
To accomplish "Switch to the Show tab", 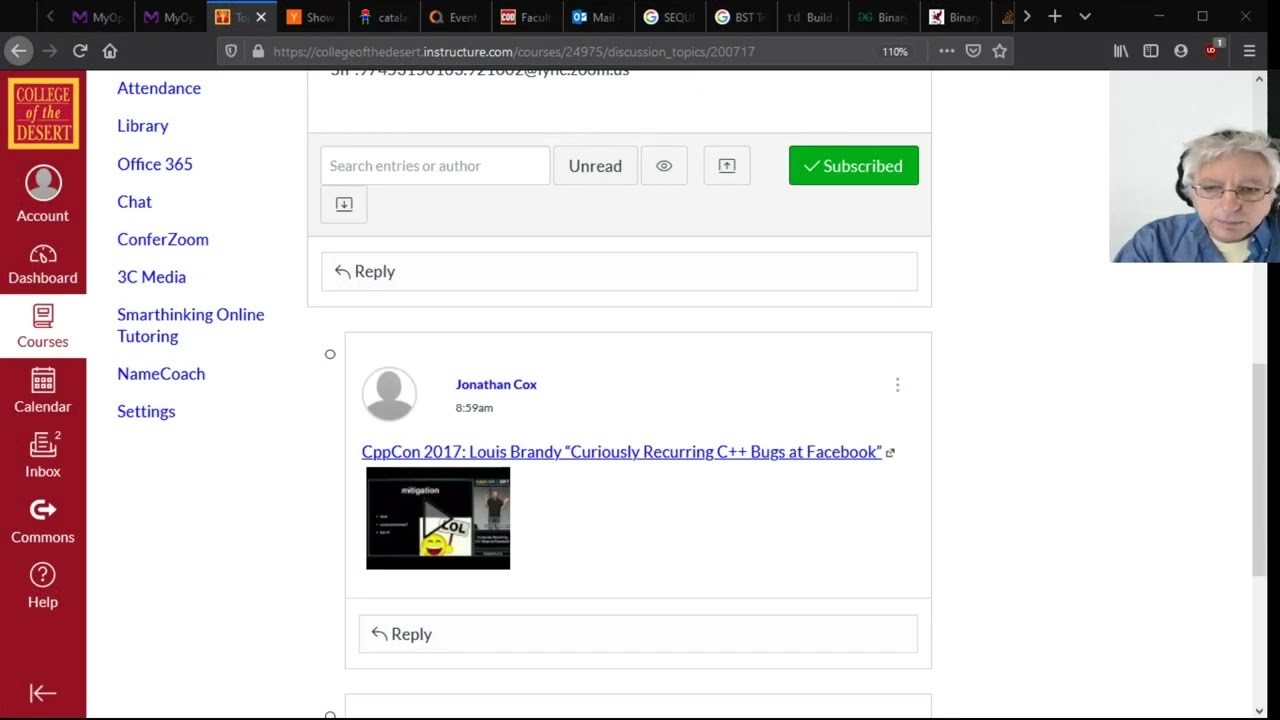I will click(312, 17).
